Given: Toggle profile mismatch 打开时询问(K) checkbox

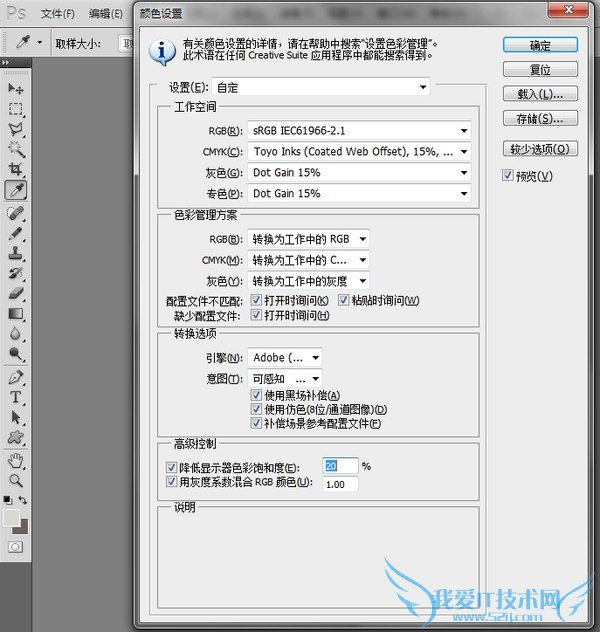Looking at the screenshot, I should pyautogui.click(x=256, y=300).
